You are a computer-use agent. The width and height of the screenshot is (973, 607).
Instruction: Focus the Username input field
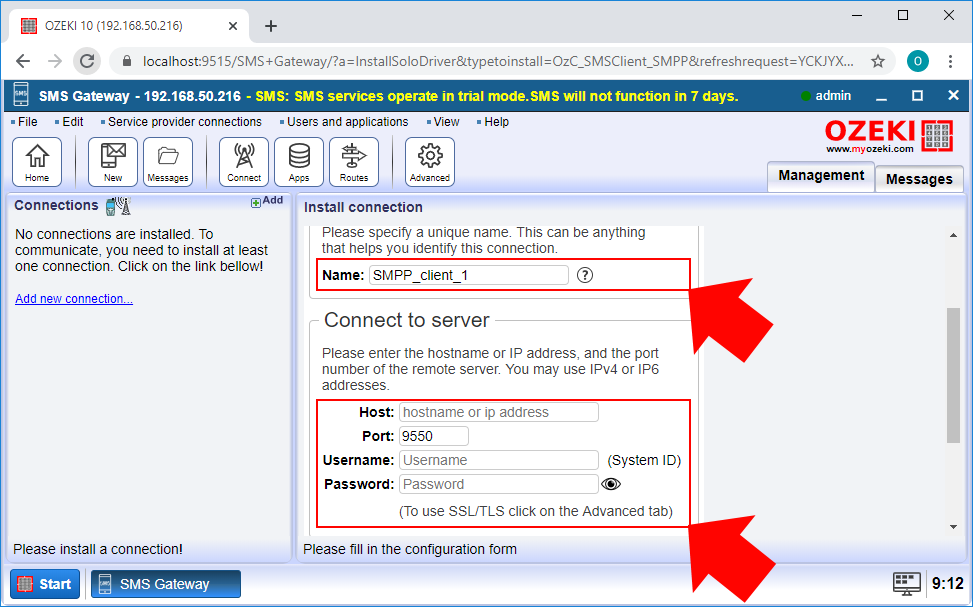(499, 460)
